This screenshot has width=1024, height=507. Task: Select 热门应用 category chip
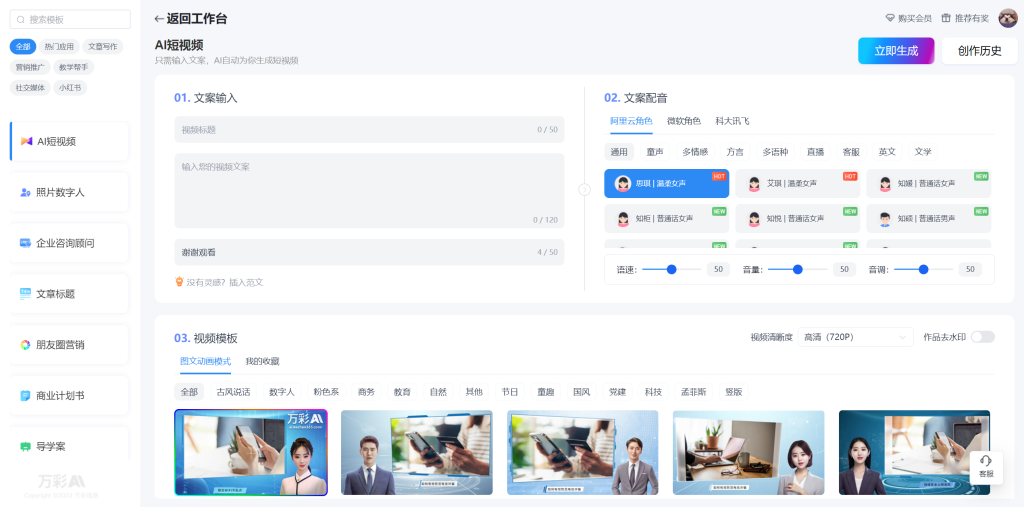59,46
